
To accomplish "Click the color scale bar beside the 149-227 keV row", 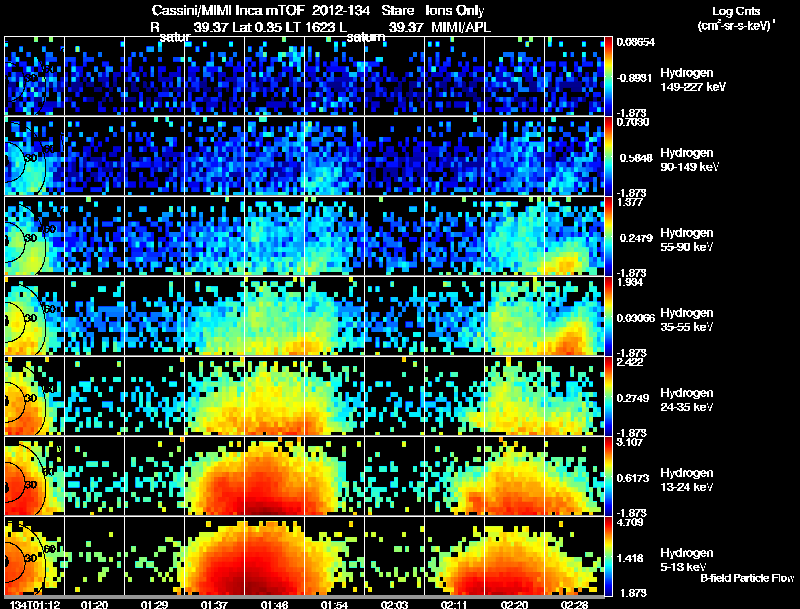I will (608, 75).
